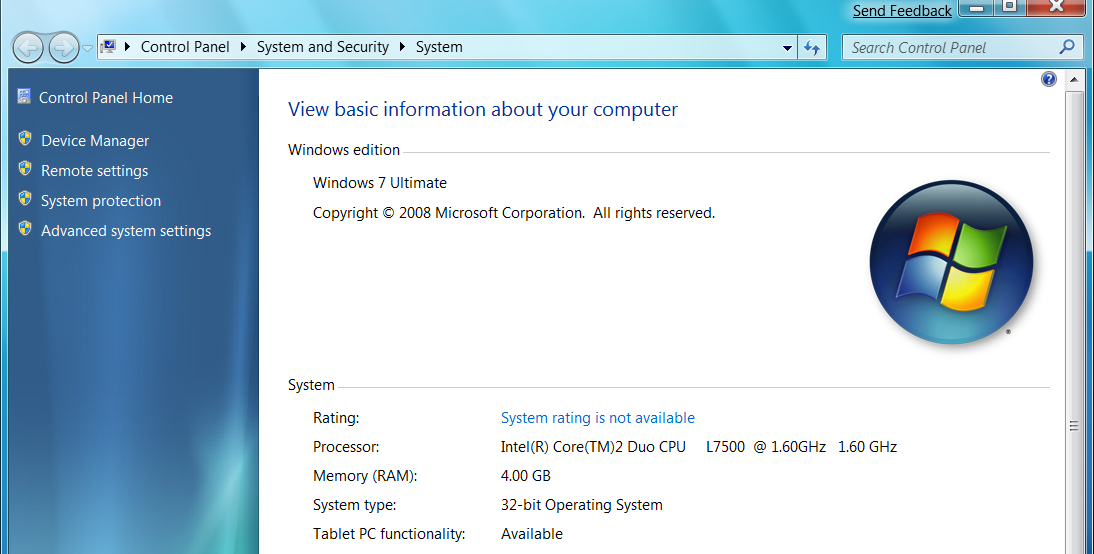Click the 'Tablet PC functionality:' label

pyautogui.click(x=389, y=534)
